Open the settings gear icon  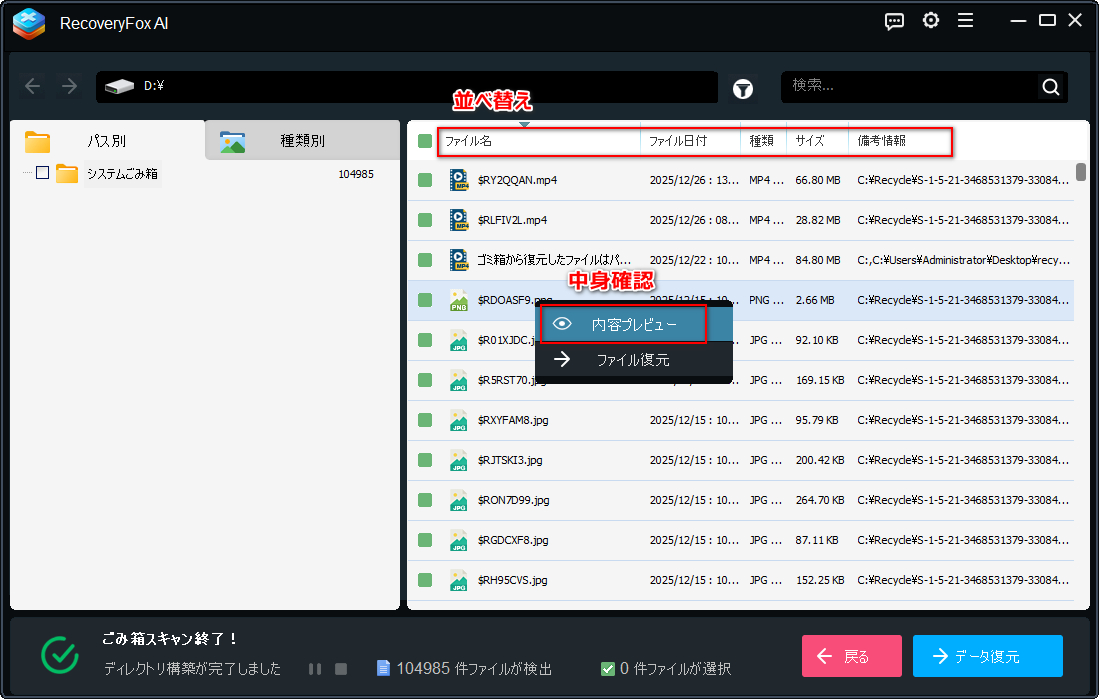pyautogui.click(x=930, y=21)
